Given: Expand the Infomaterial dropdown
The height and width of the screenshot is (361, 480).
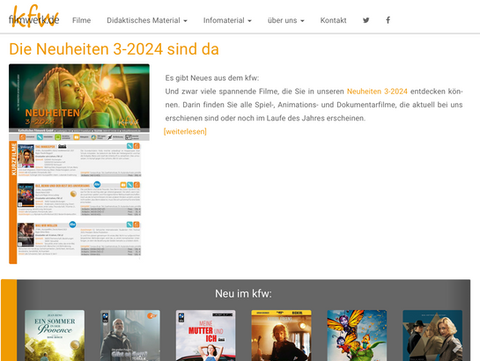Looking at the screenshot, I should tap(227, 20).
